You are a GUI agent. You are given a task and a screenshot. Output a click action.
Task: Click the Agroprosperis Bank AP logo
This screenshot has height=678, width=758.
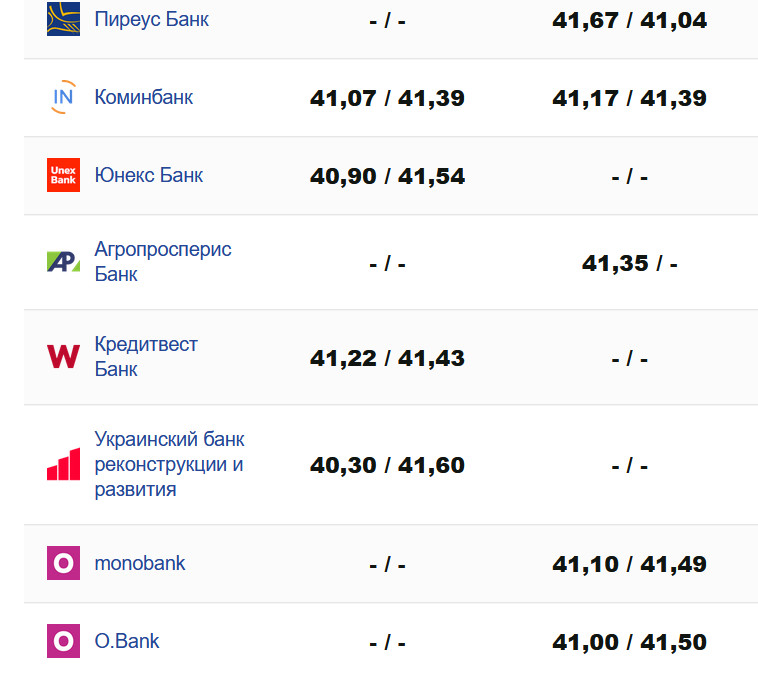[63, 262]
